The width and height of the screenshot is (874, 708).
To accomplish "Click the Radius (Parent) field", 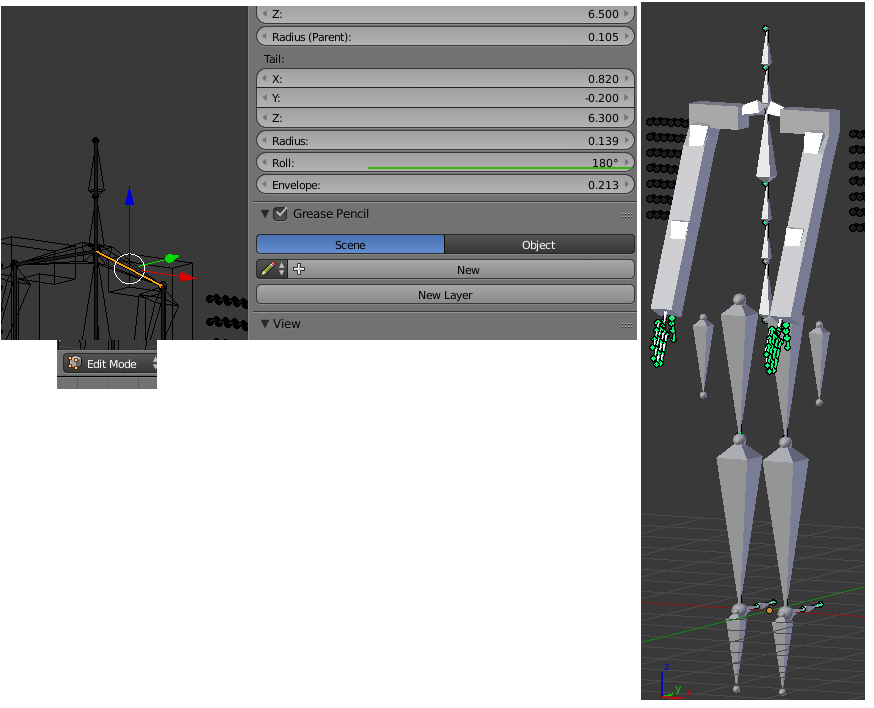I will point(445,37).
